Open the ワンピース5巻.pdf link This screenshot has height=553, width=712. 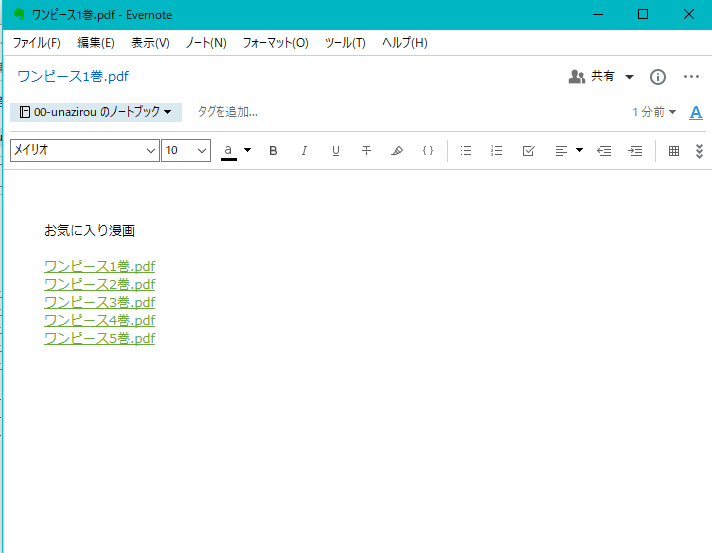[99, 338]
